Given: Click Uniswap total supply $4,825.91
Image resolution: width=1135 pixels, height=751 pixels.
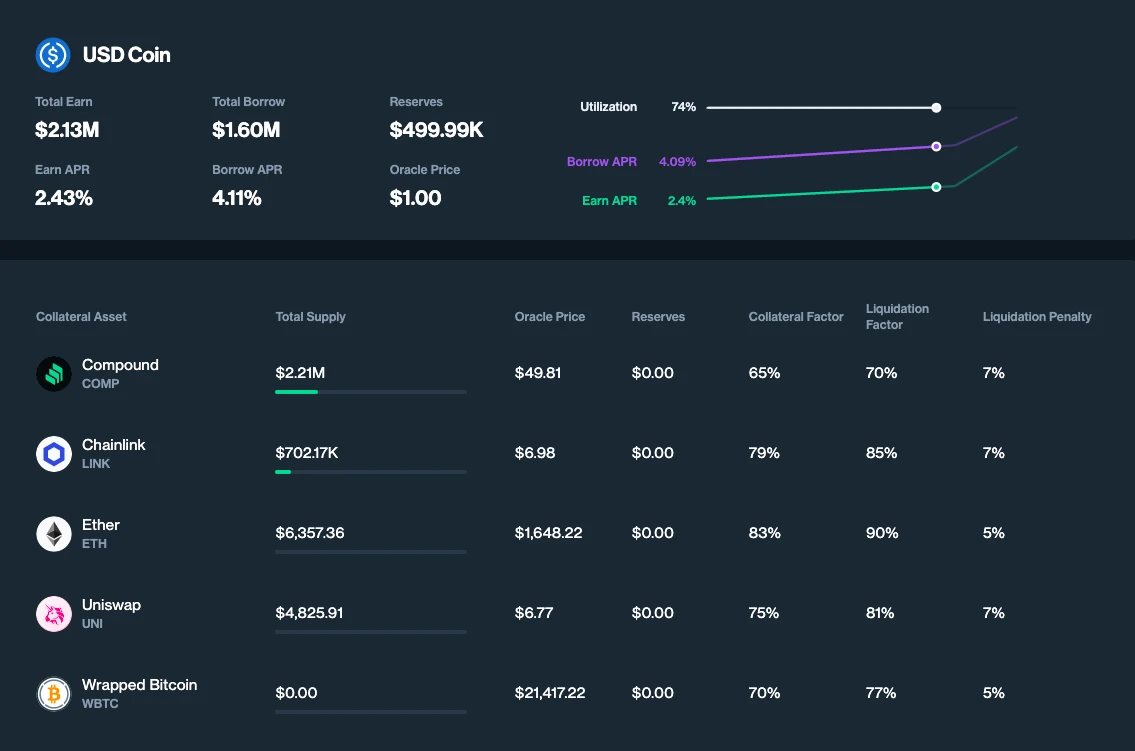Looking at the screenshot, I should point(309,613).
